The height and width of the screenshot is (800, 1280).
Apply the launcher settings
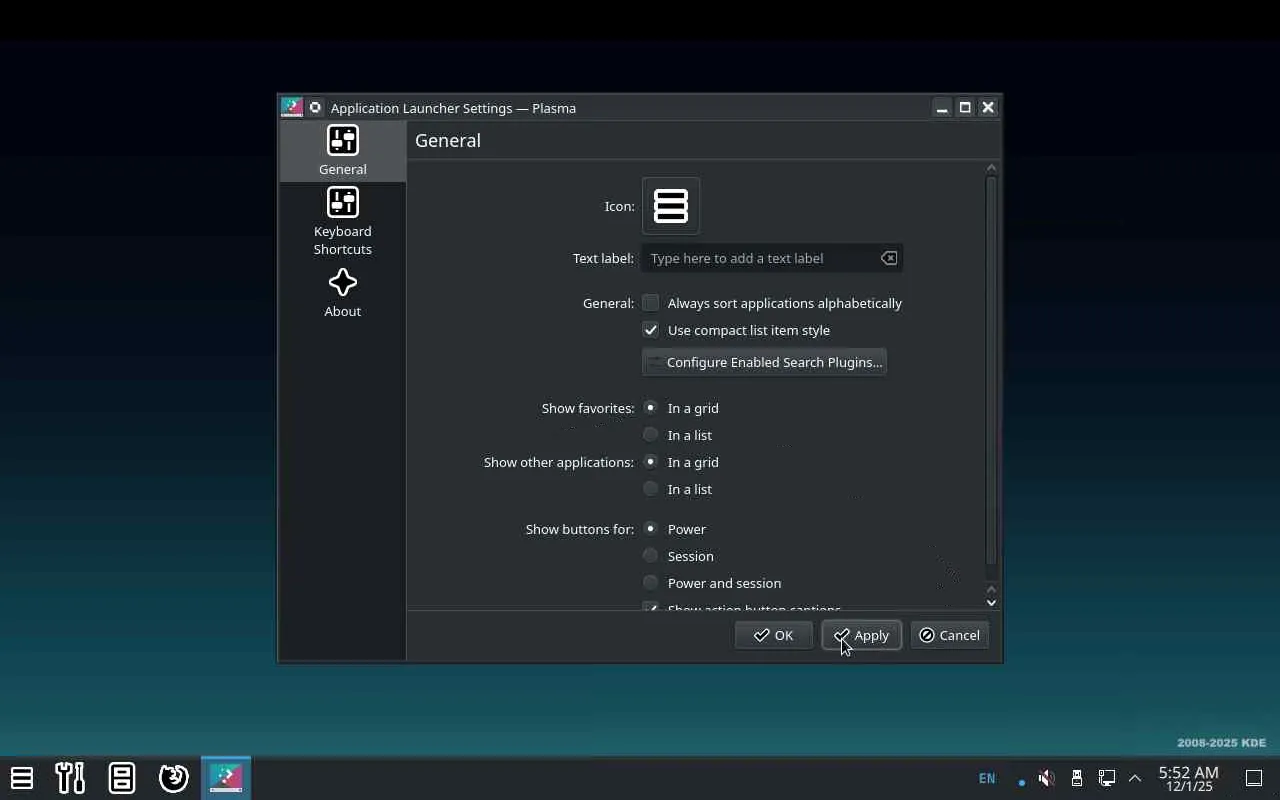(861, 635)
